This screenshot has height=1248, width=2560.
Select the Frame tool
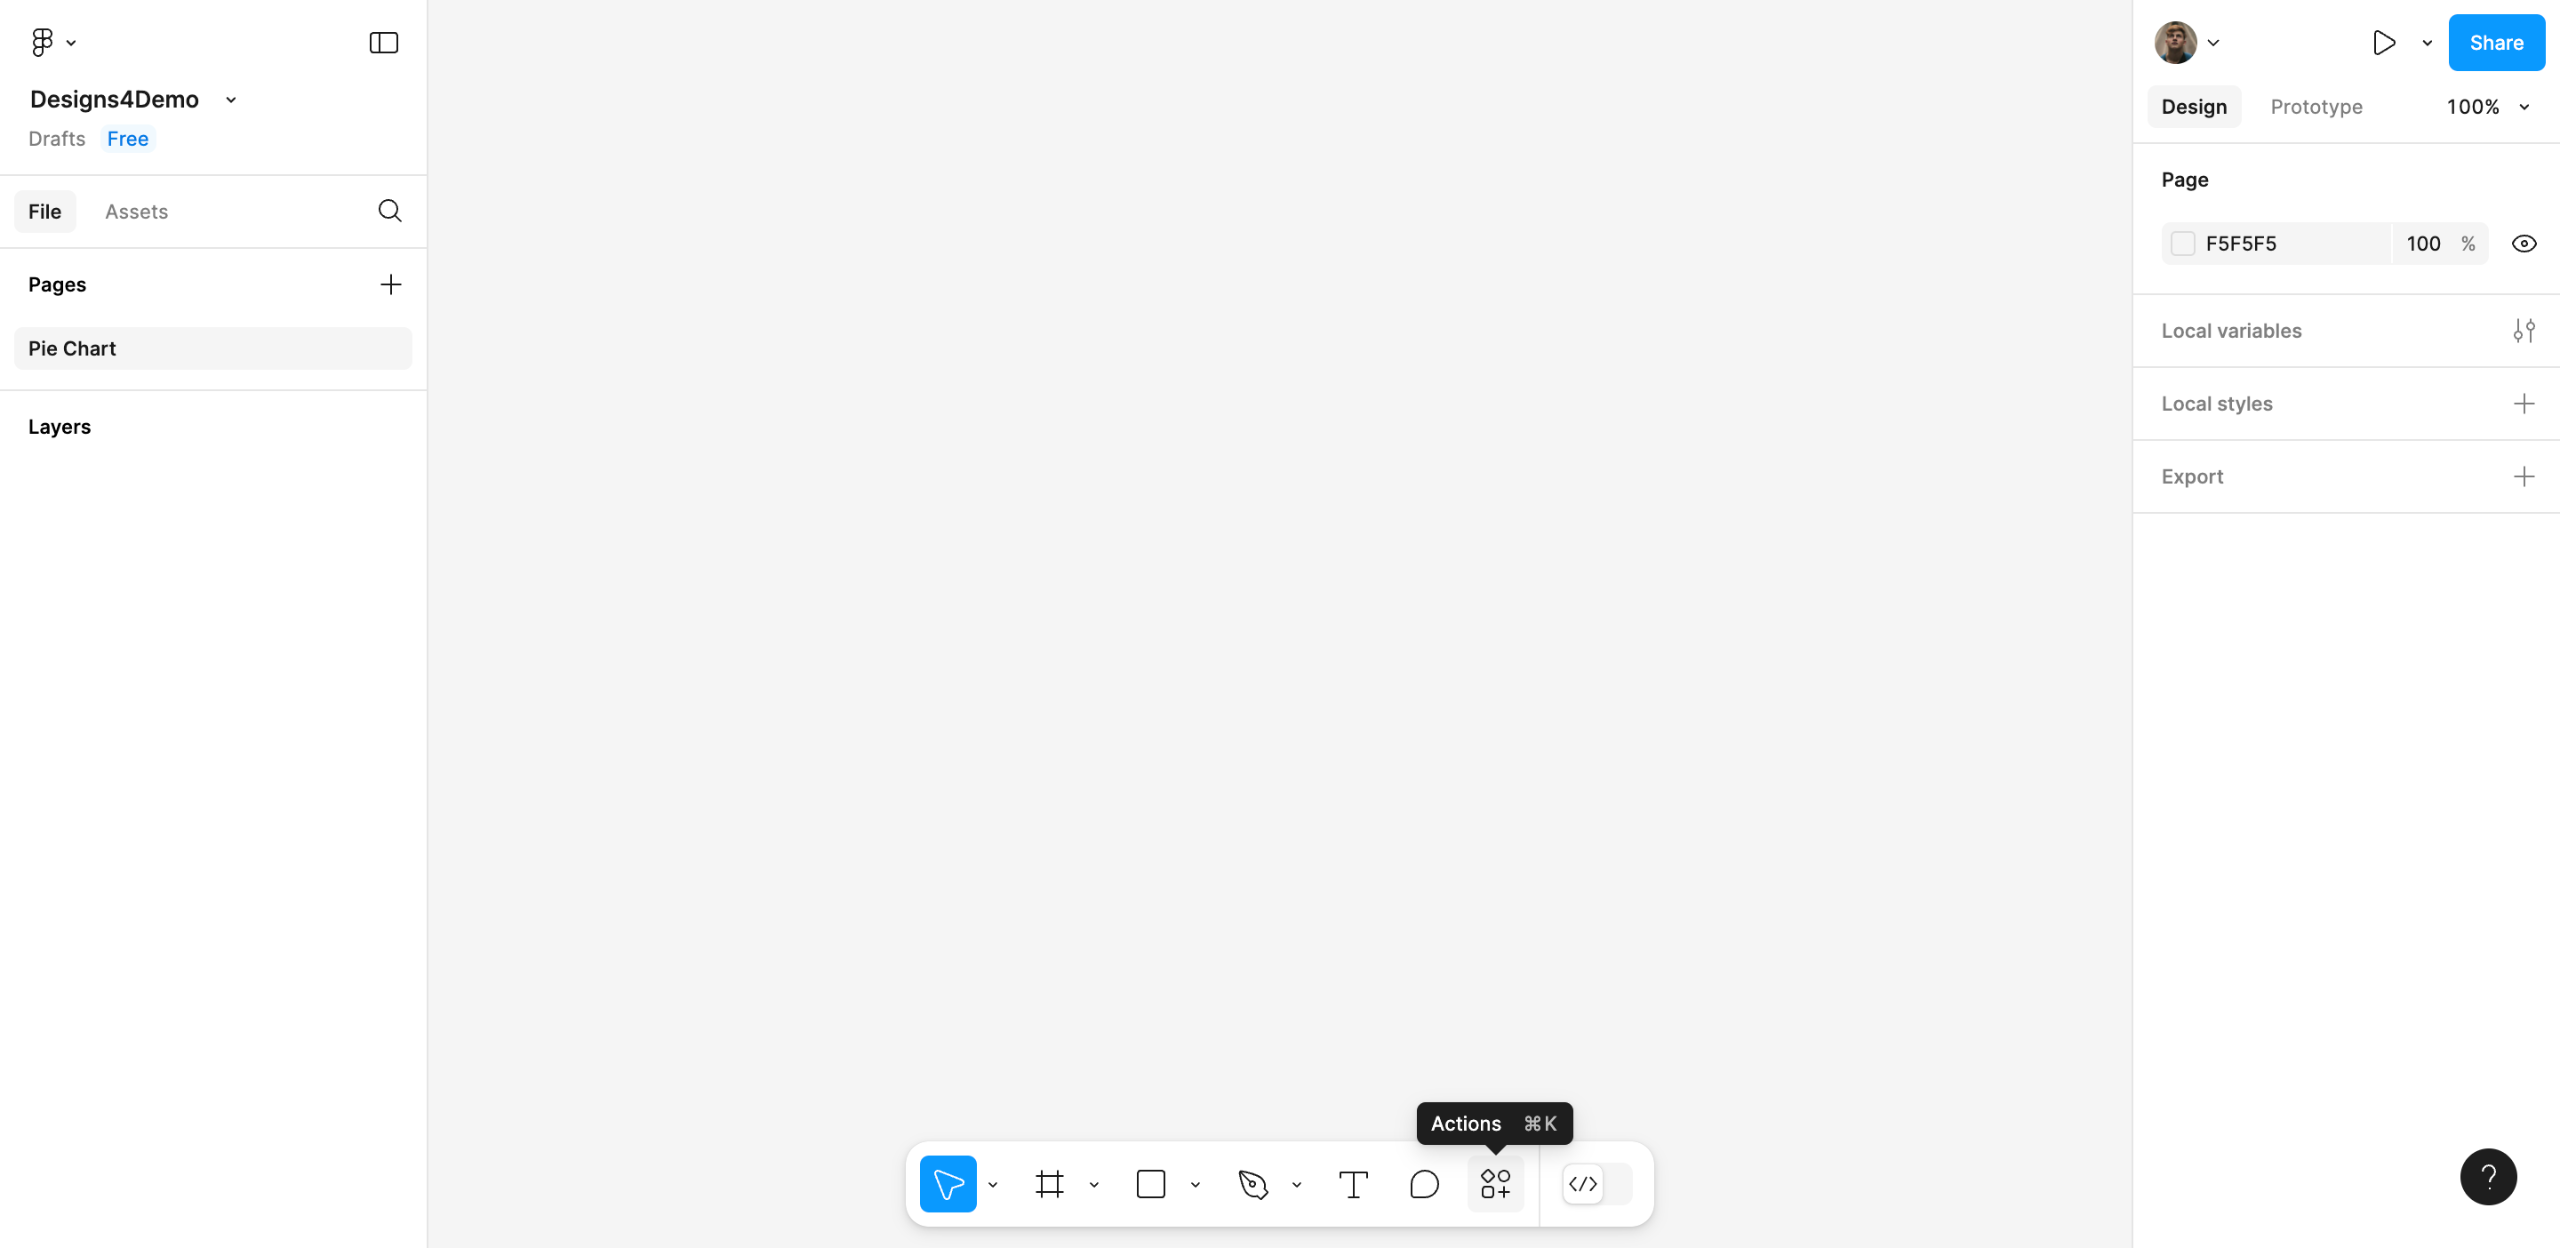coord(1049,1184)
